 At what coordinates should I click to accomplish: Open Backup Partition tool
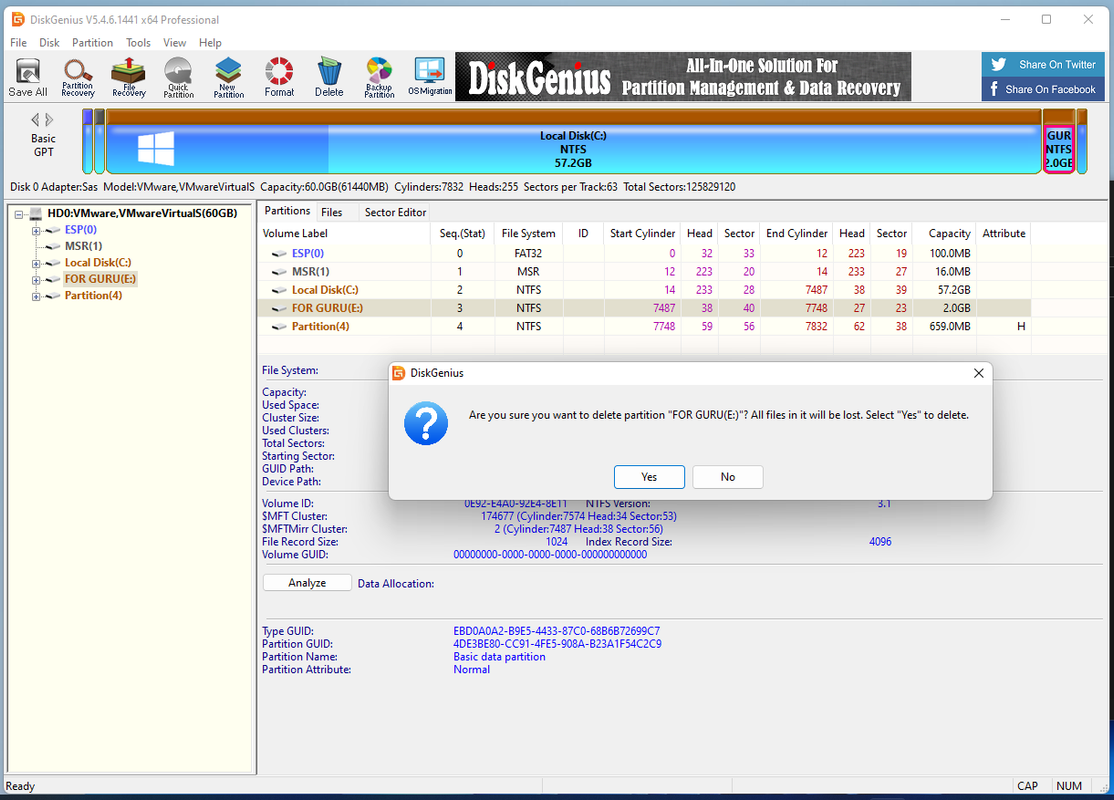[379, 77]
